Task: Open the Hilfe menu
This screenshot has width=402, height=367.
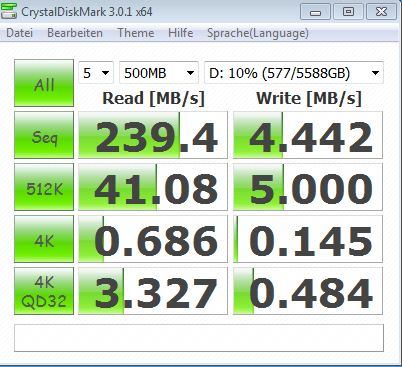Action: (x=180, y=33)
